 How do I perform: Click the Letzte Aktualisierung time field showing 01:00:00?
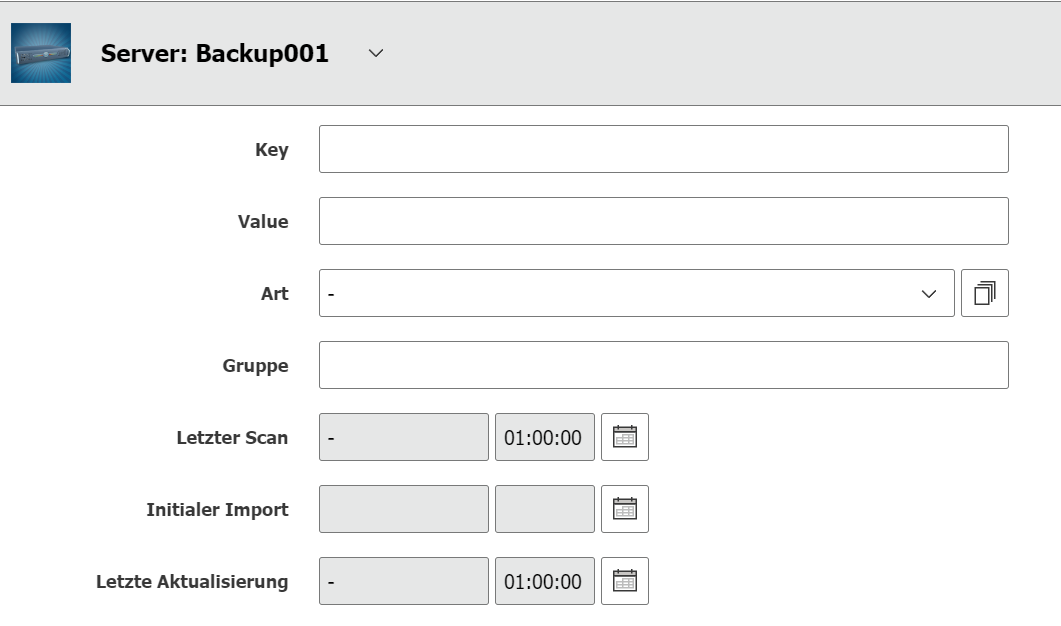pyautogui.click(x=545, y=581)
